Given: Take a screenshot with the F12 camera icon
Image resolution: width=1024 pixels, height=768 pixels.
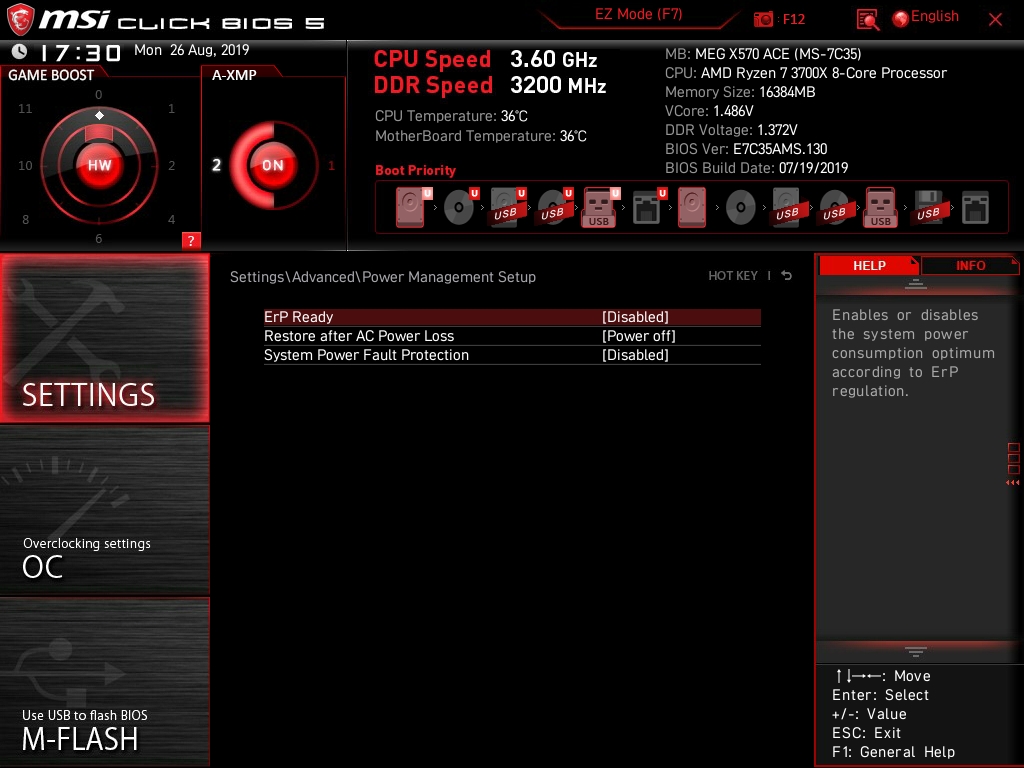Looking at the screenshot, I should [763, 19].
